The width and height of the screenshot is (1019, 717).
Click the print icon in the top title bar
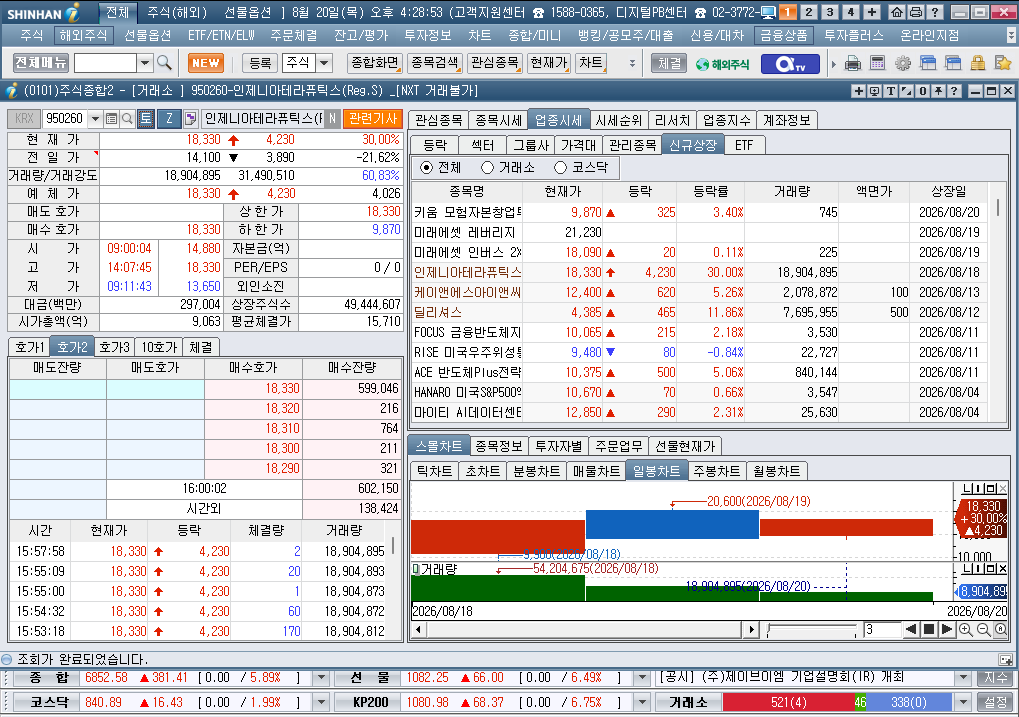[x=916, y=12]
